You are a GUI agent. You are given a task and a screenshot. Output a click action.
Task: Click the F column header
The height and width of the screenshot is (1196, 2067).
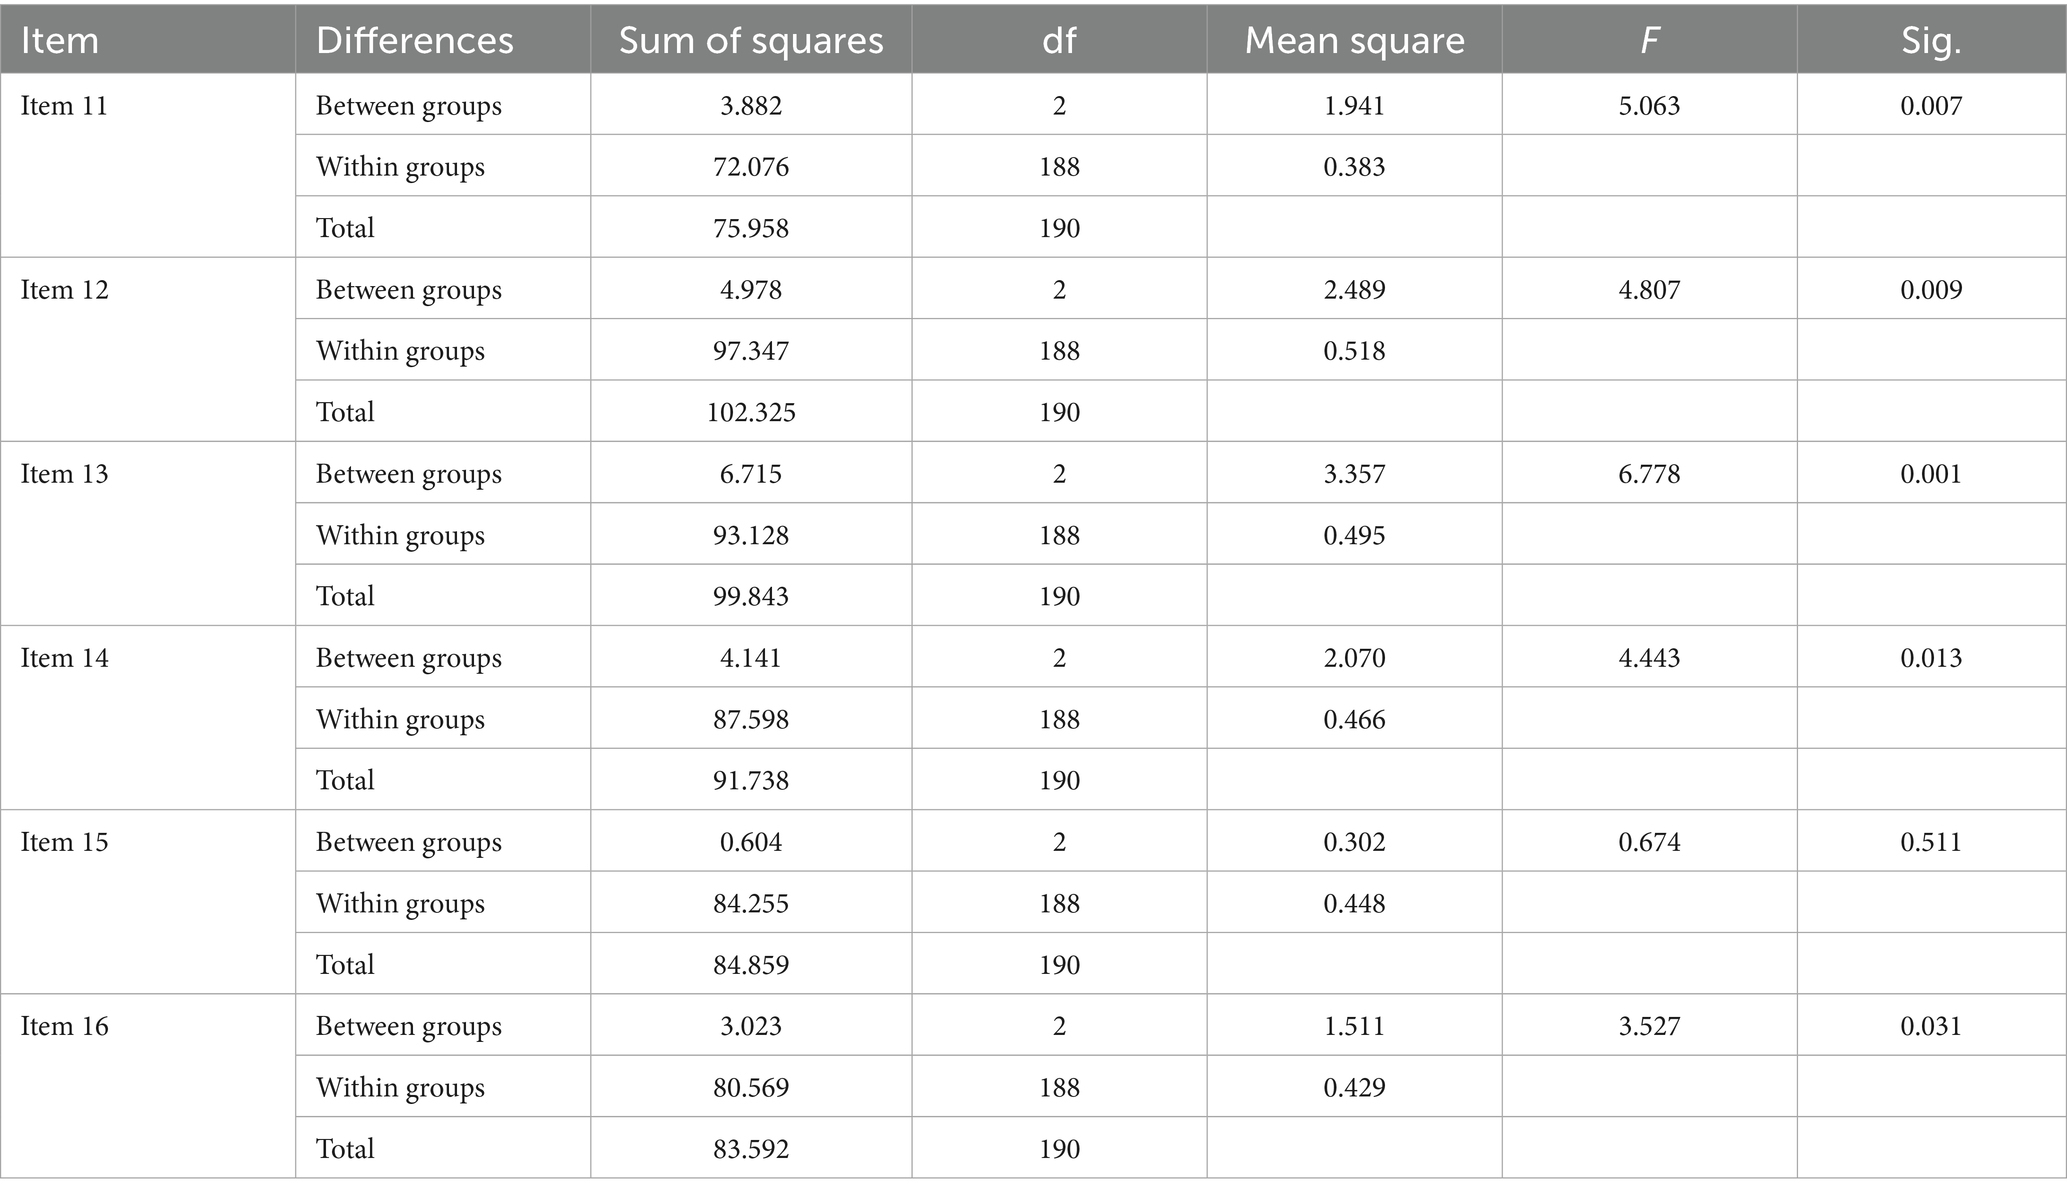coord(1649,40)
